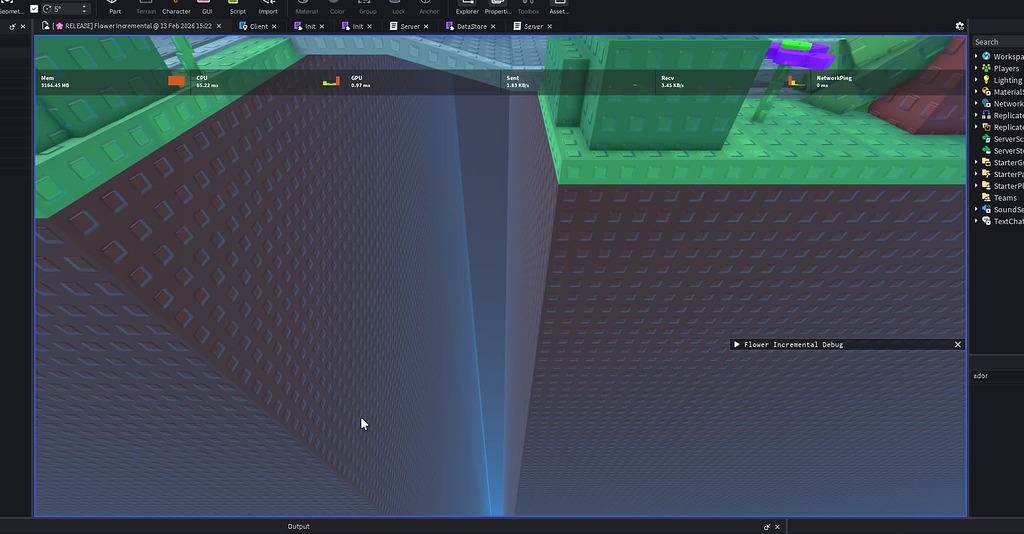The width and height of the screenshot is (1024, 534).
Task: Click the Script toolbar button
Action: 238,7
